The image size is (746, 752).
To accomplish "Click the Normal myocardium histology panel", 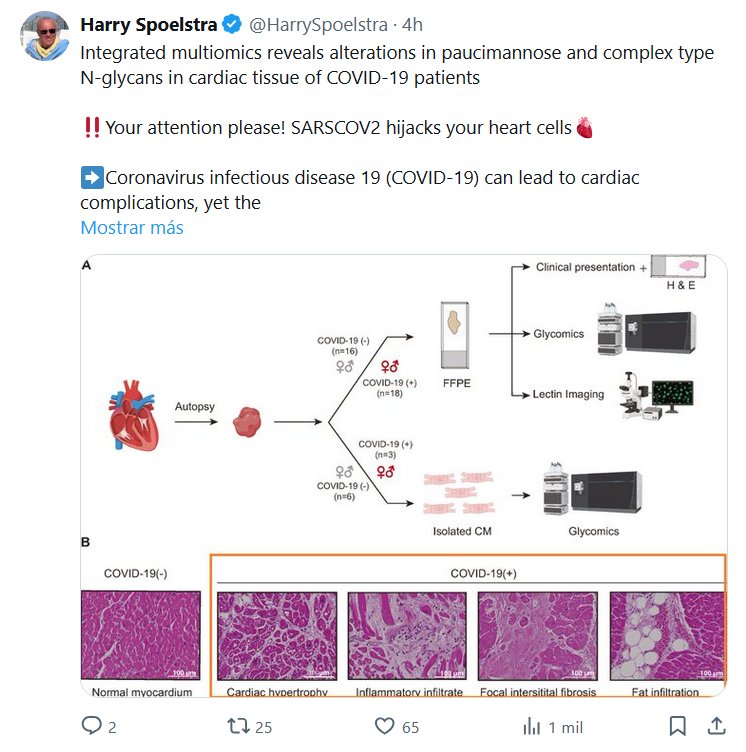I will 139,635.
